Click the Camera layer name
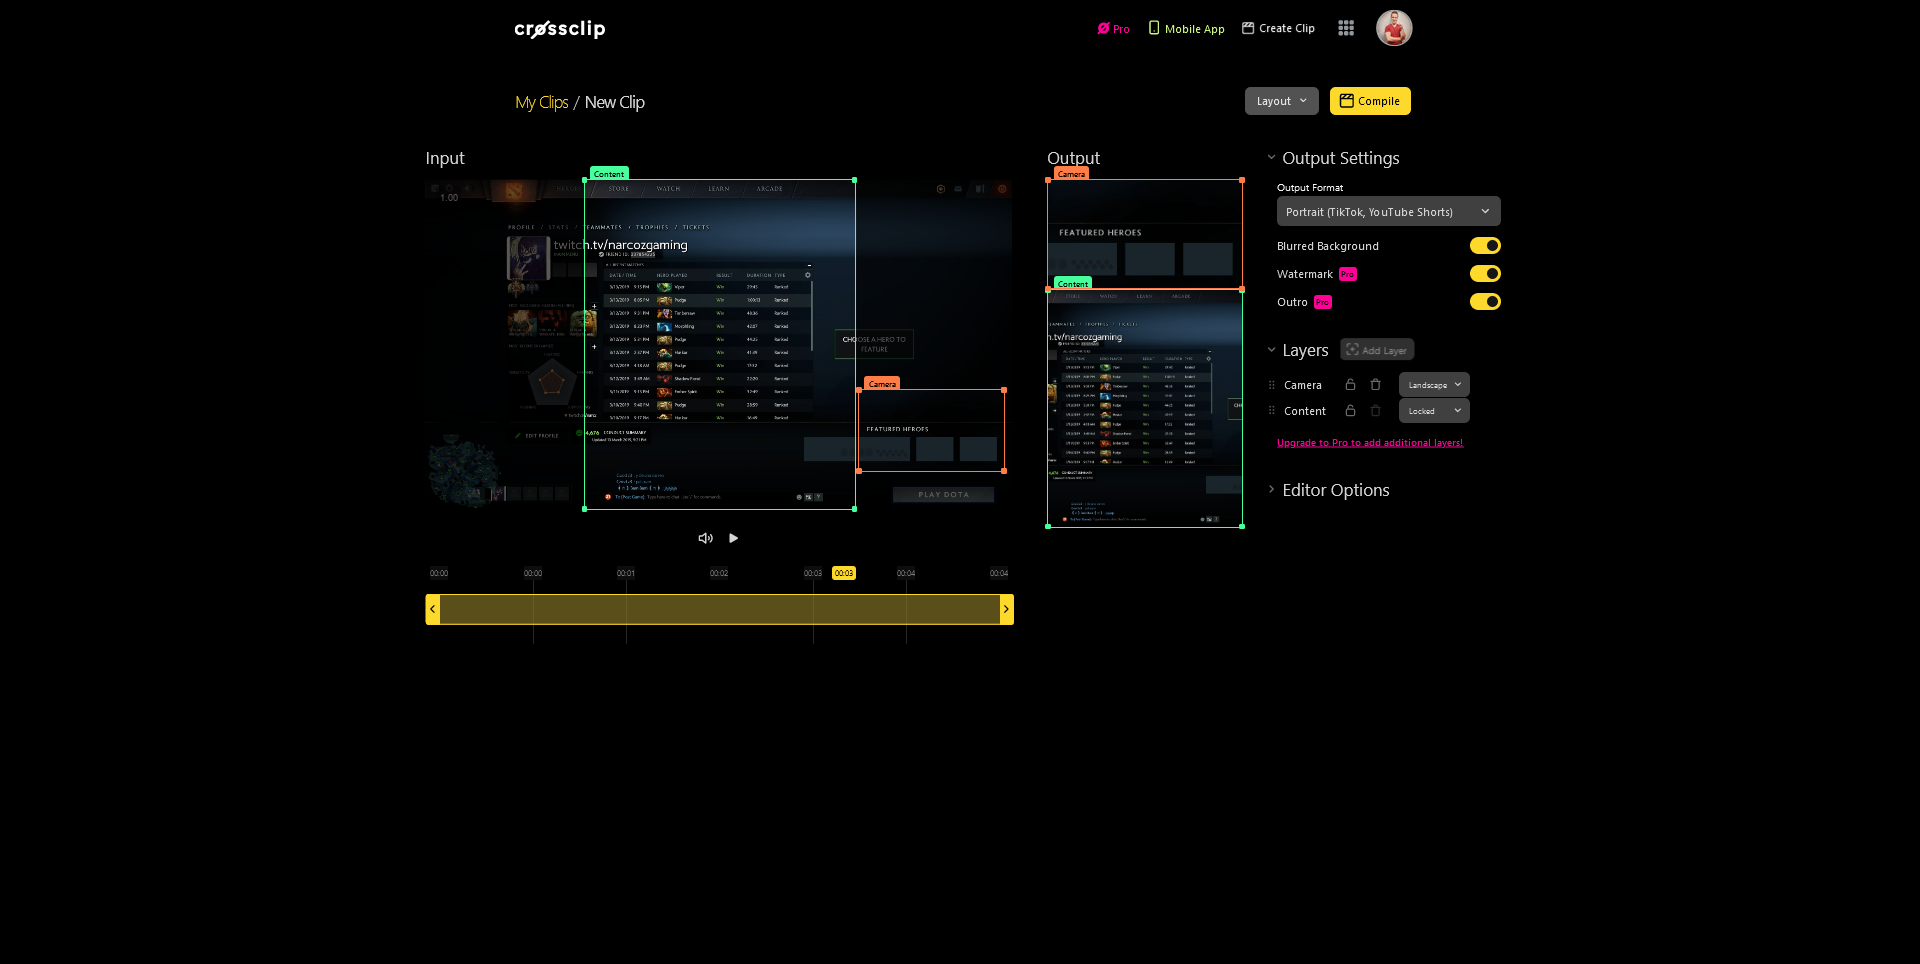The image size is (1920, 964). click(x=1303, y=385)
